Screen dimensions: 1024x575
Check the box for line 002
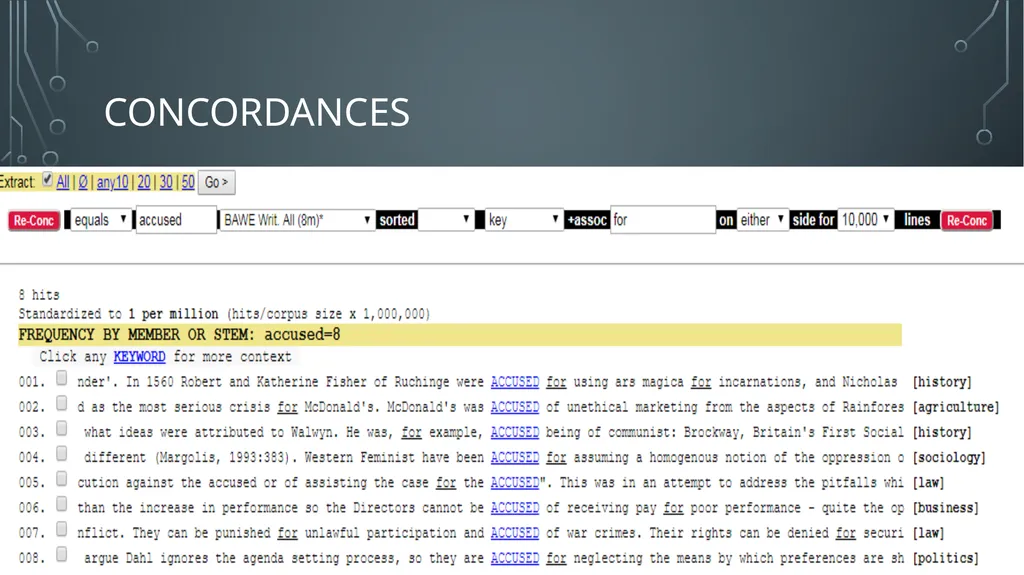coord(61,403)
